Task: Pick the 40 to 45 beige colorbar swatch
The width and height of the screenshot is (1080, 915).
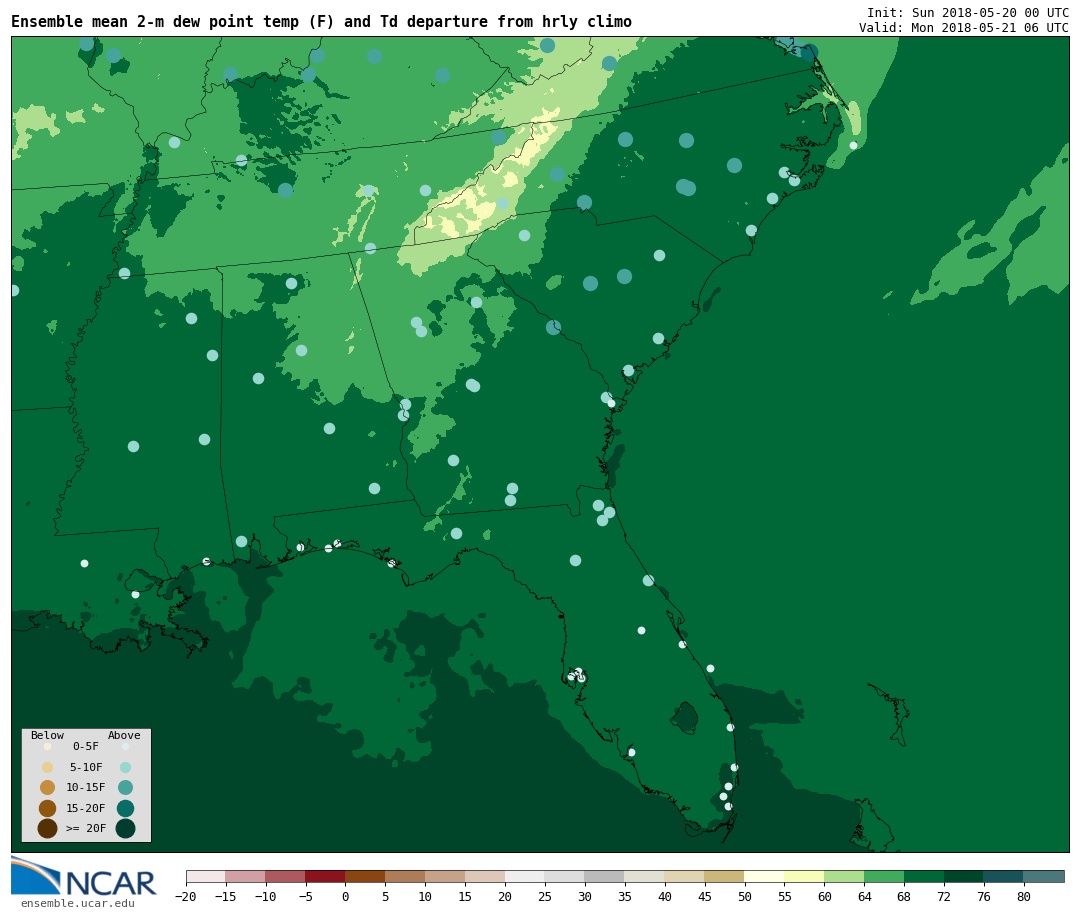Action: point(685,876)
